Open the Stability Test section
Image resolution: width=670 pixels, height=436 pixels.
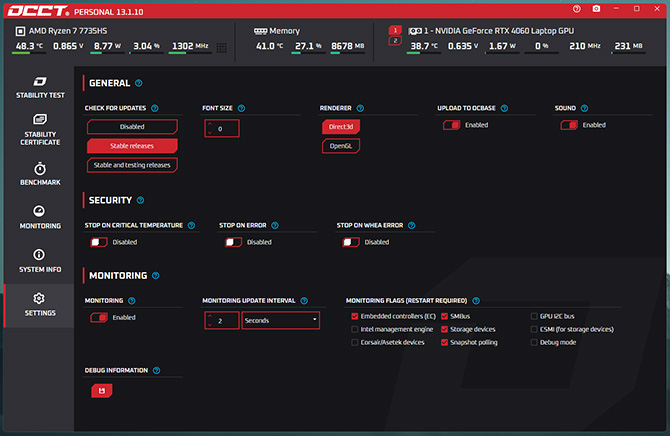tap(40, 88)
